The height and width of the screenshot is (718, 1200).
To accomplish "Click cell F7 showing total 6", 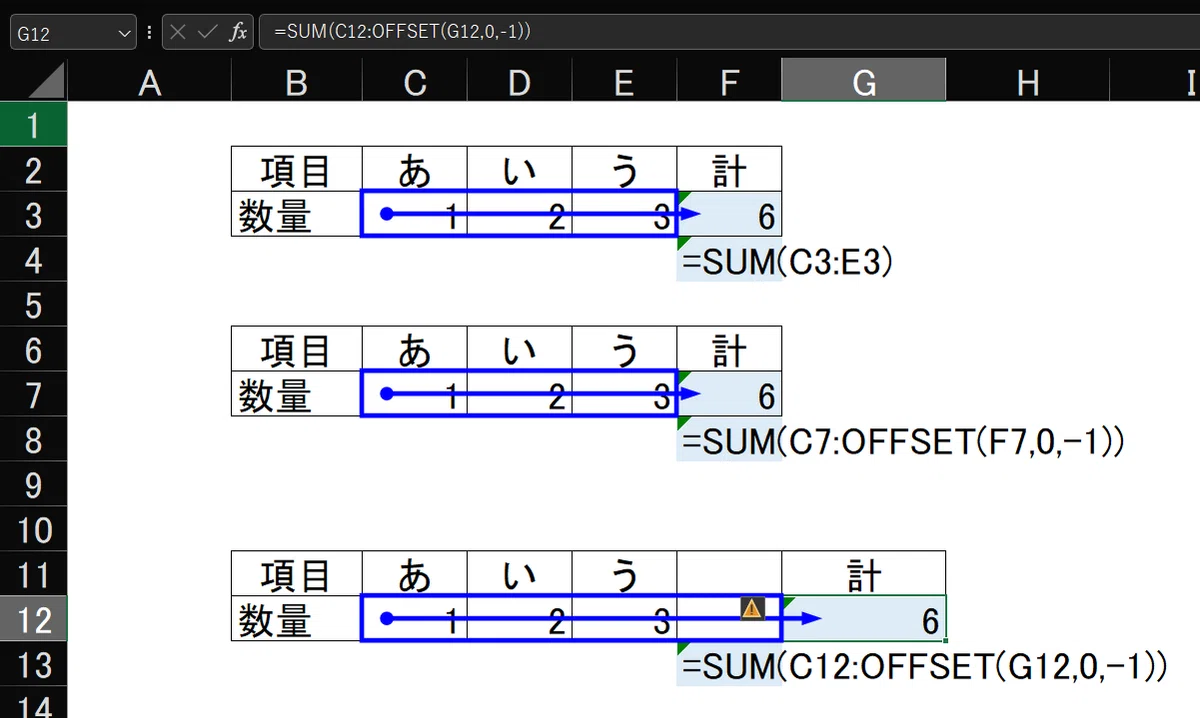I will pyautogui.click(x=729, y=394).
